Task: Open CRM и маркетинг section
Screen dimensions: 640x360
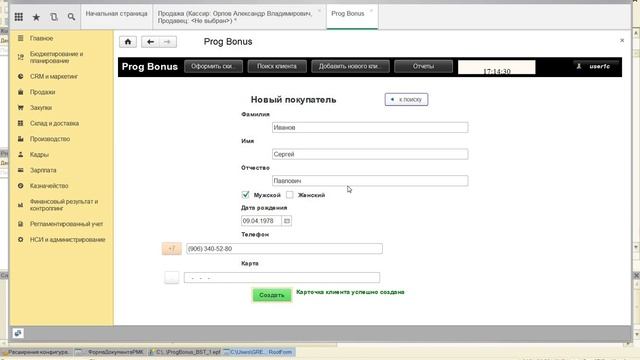Action: 53,76
